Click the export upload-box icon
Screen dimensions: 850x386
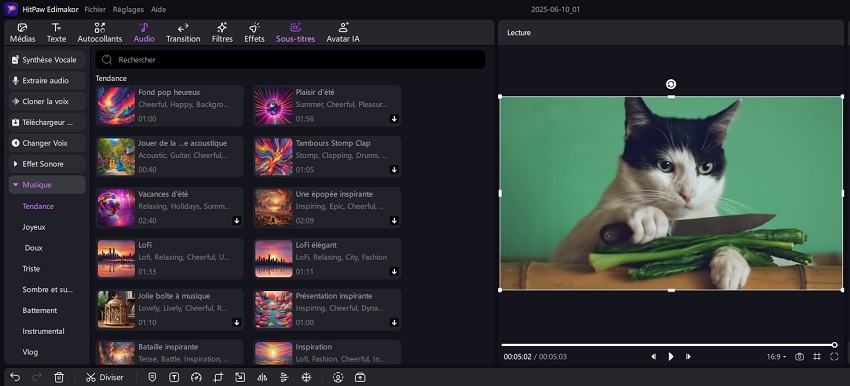click(x=360, y=377)
